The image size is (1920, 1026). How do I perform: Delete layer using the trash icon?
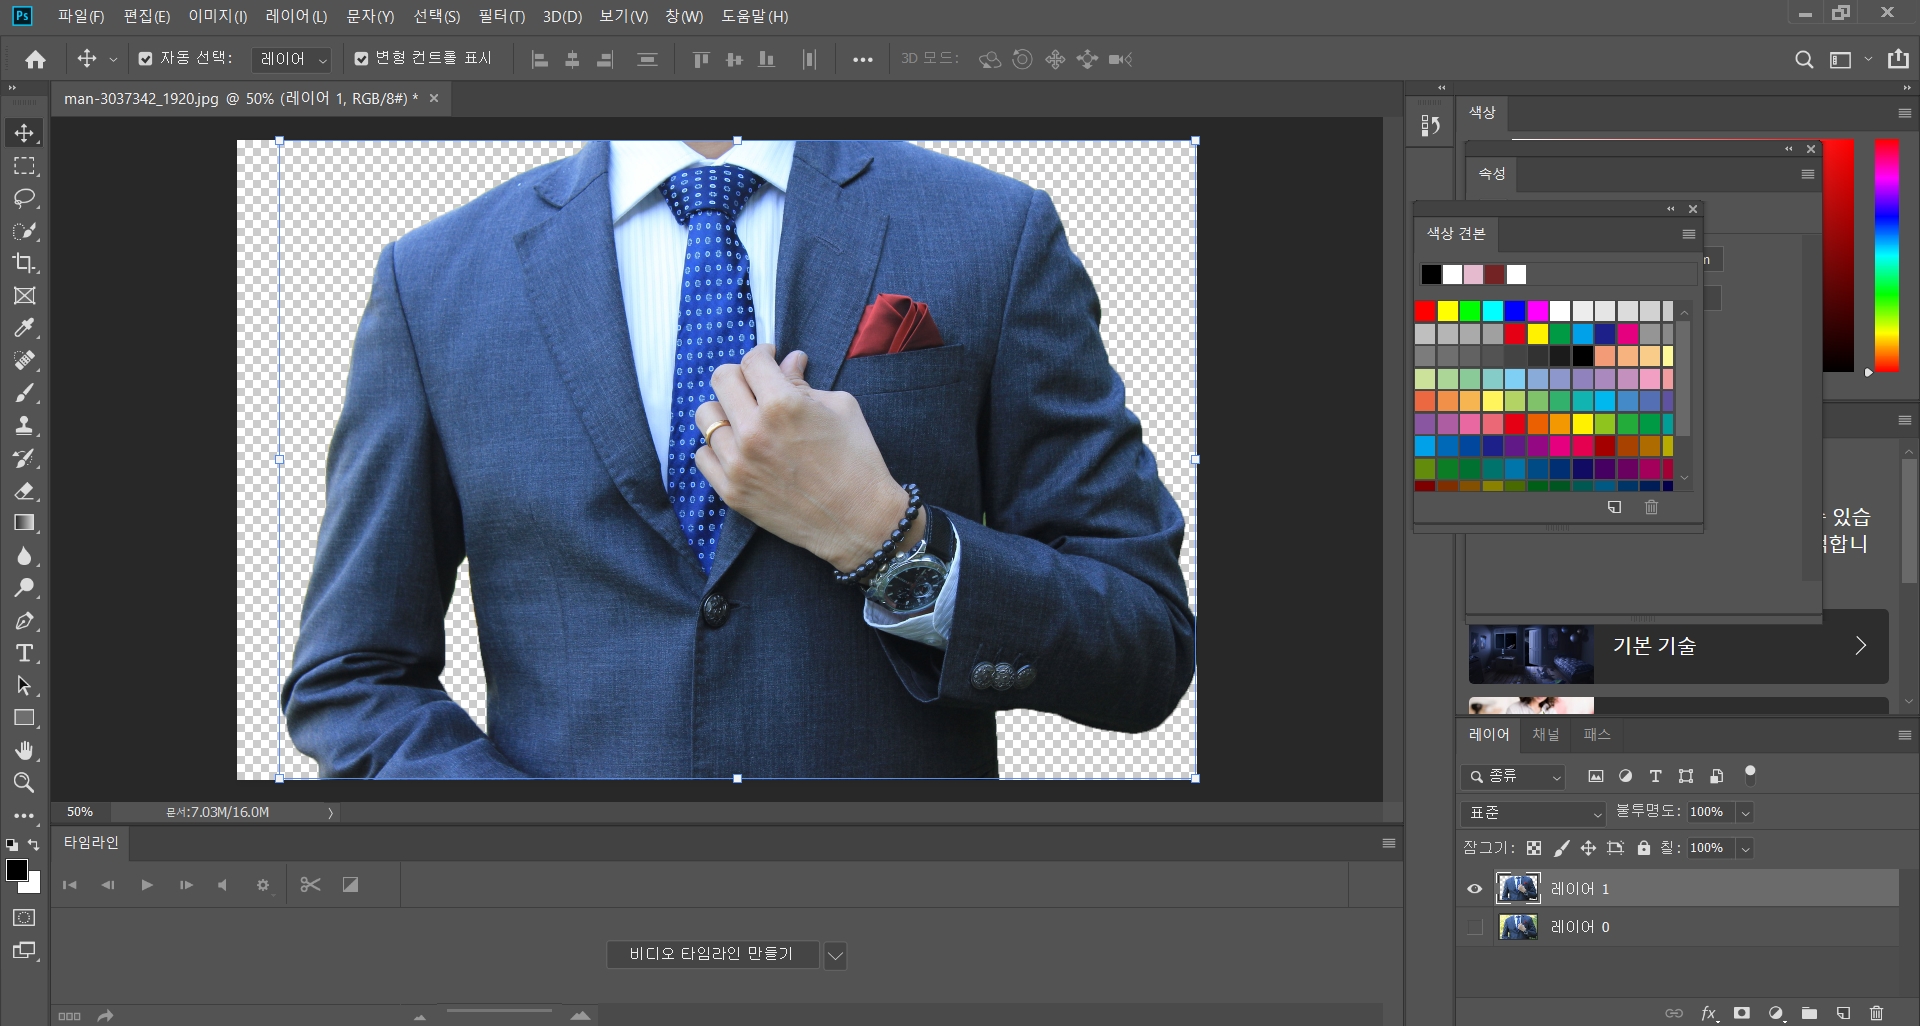1876,1013
